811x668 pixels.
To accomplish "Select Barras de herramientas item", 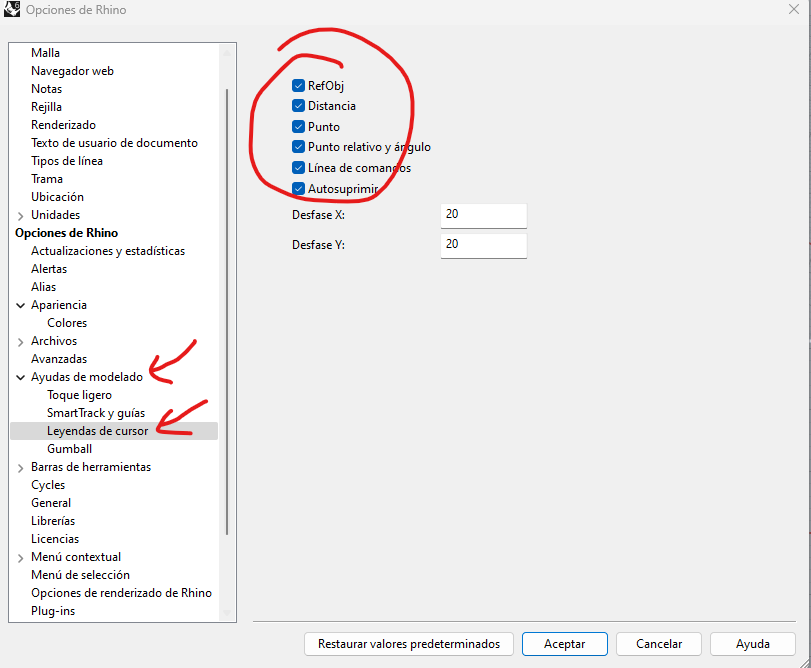I will click(x=91, y=467).
